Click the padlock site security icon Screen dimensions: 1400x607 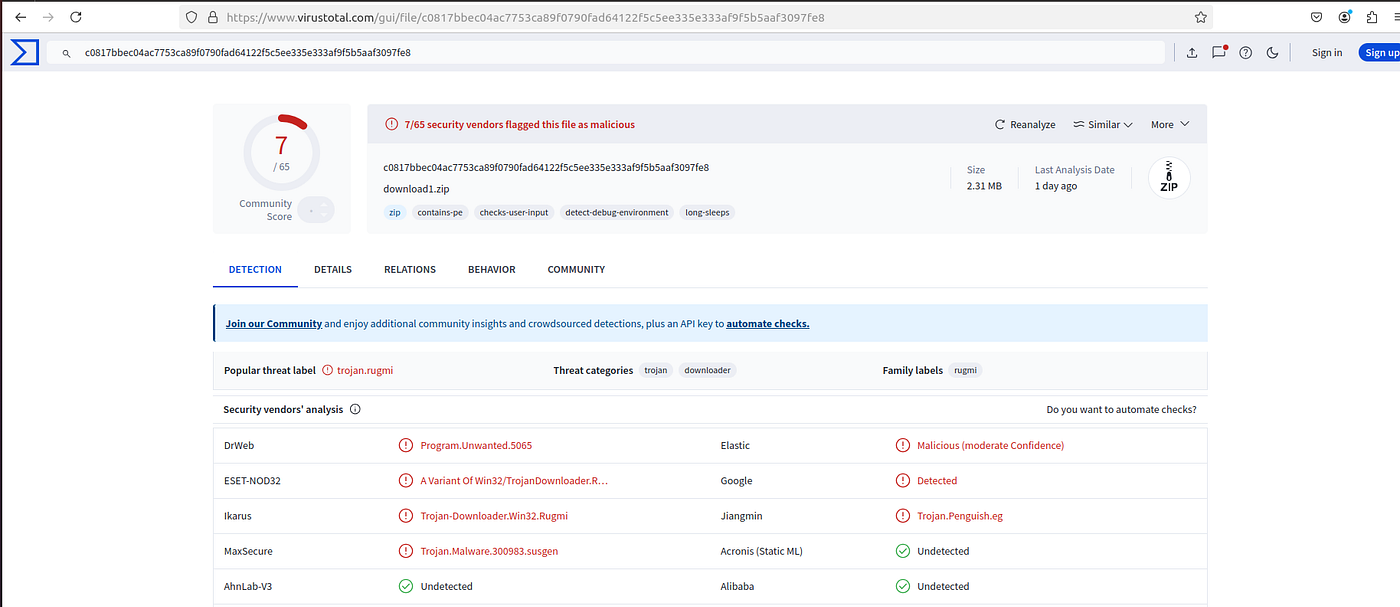pos(211,17)
